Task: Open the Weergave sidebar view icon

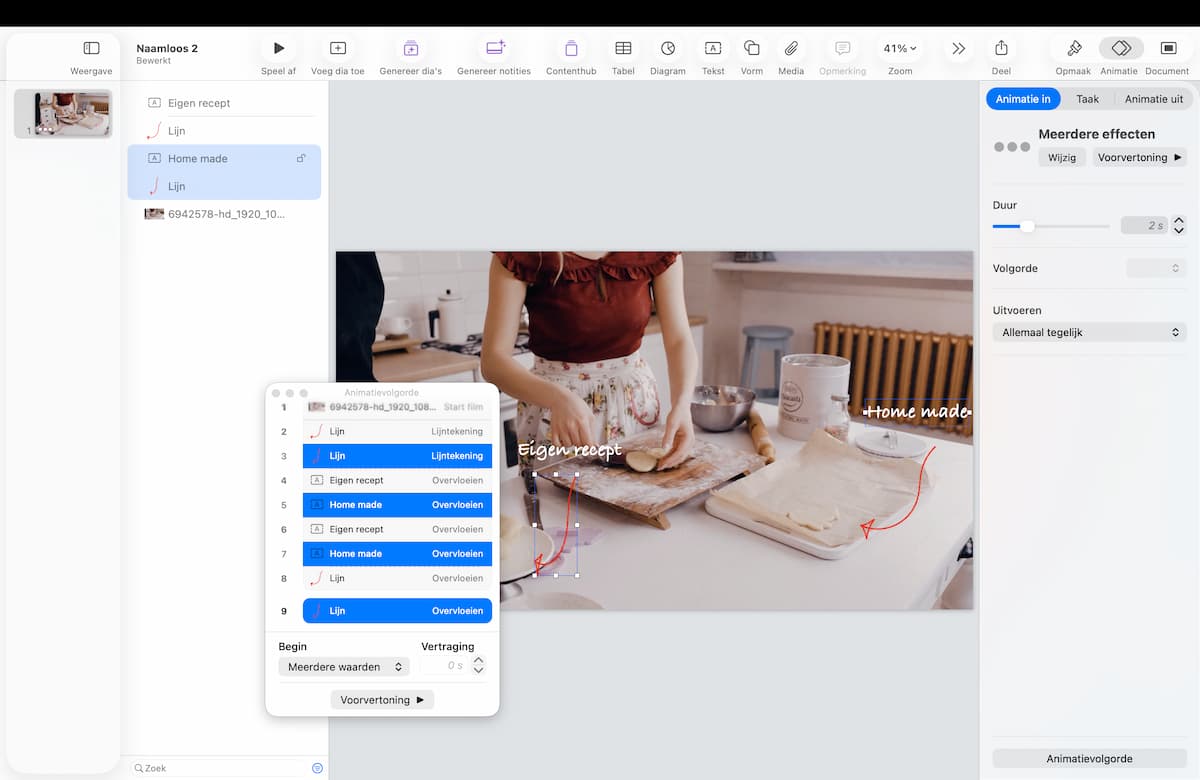Action: tap(91, 48)
